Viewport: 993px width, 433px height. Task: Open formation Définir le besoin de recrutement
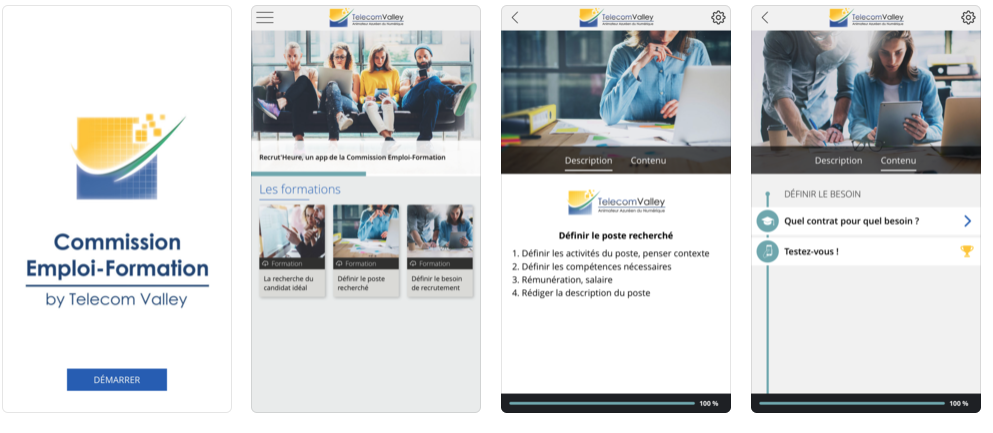[x=440, y=250]
